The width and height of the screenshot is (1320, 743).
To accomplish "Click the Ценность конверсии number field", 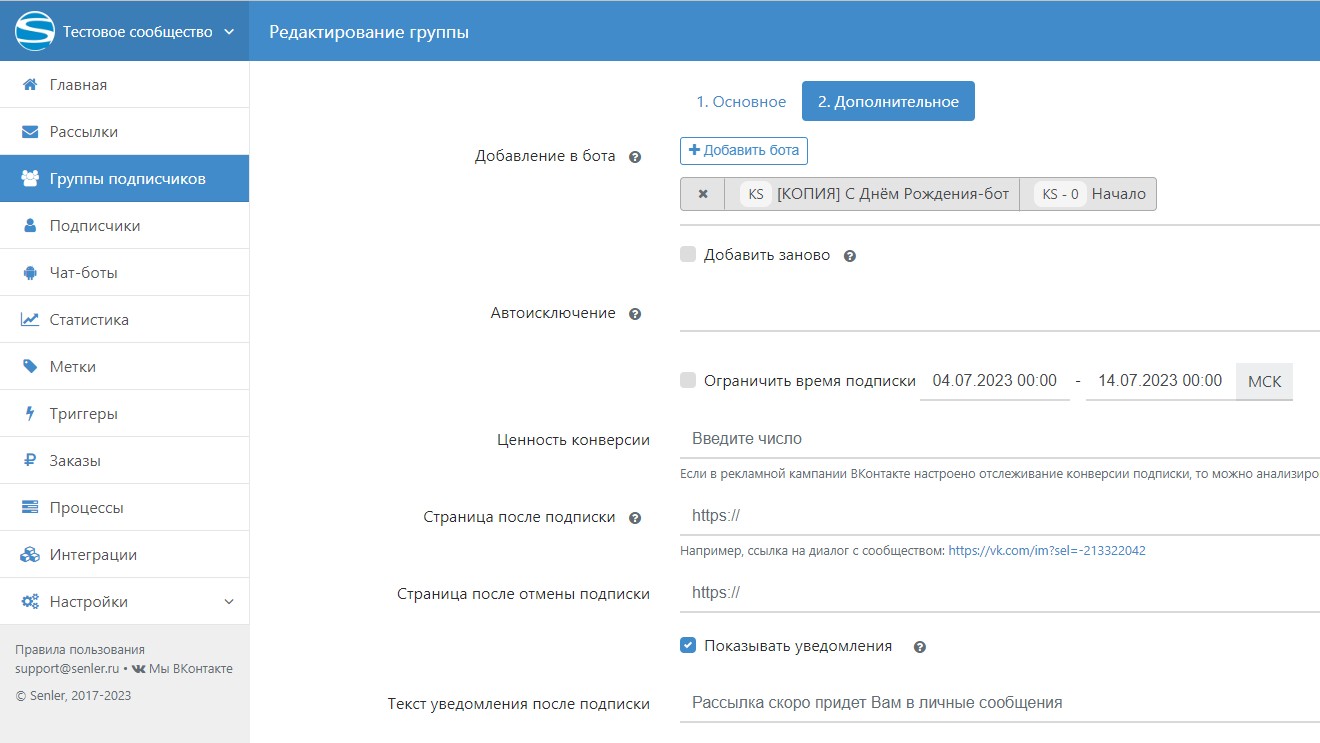I will [1000, 439].
